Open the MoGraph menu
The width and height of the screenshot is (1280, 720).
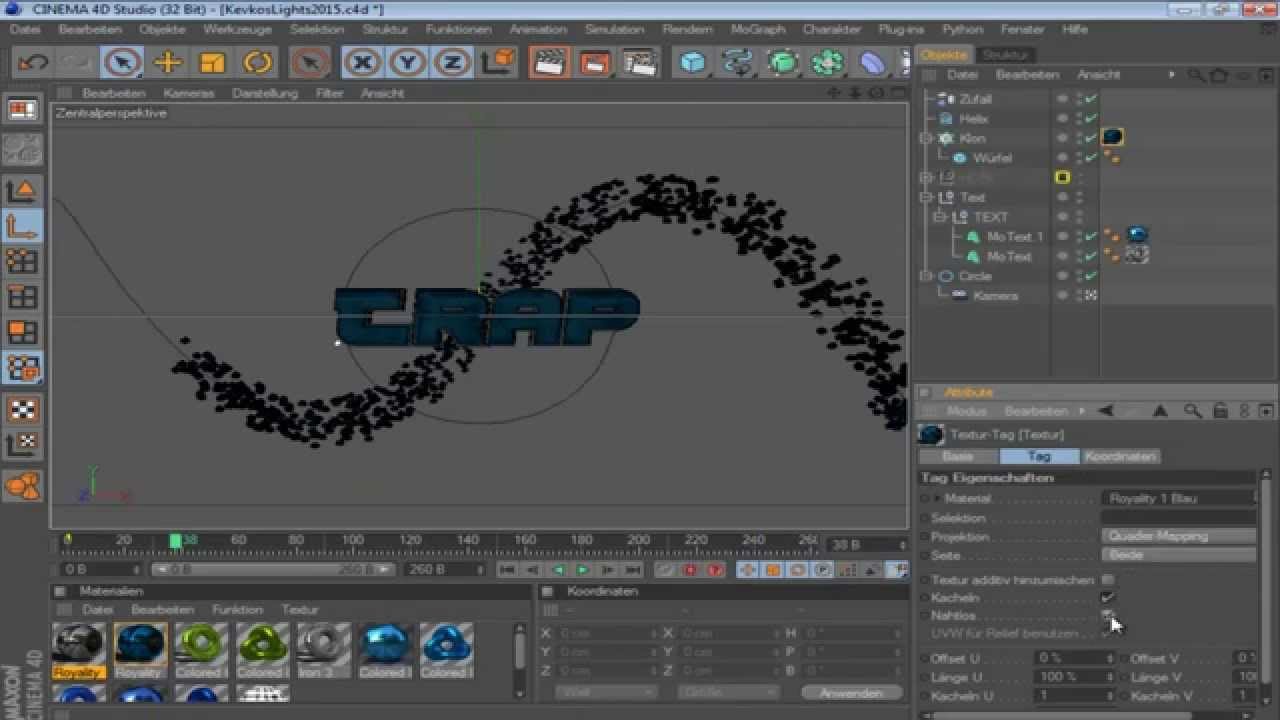click(x=757, y=29)
